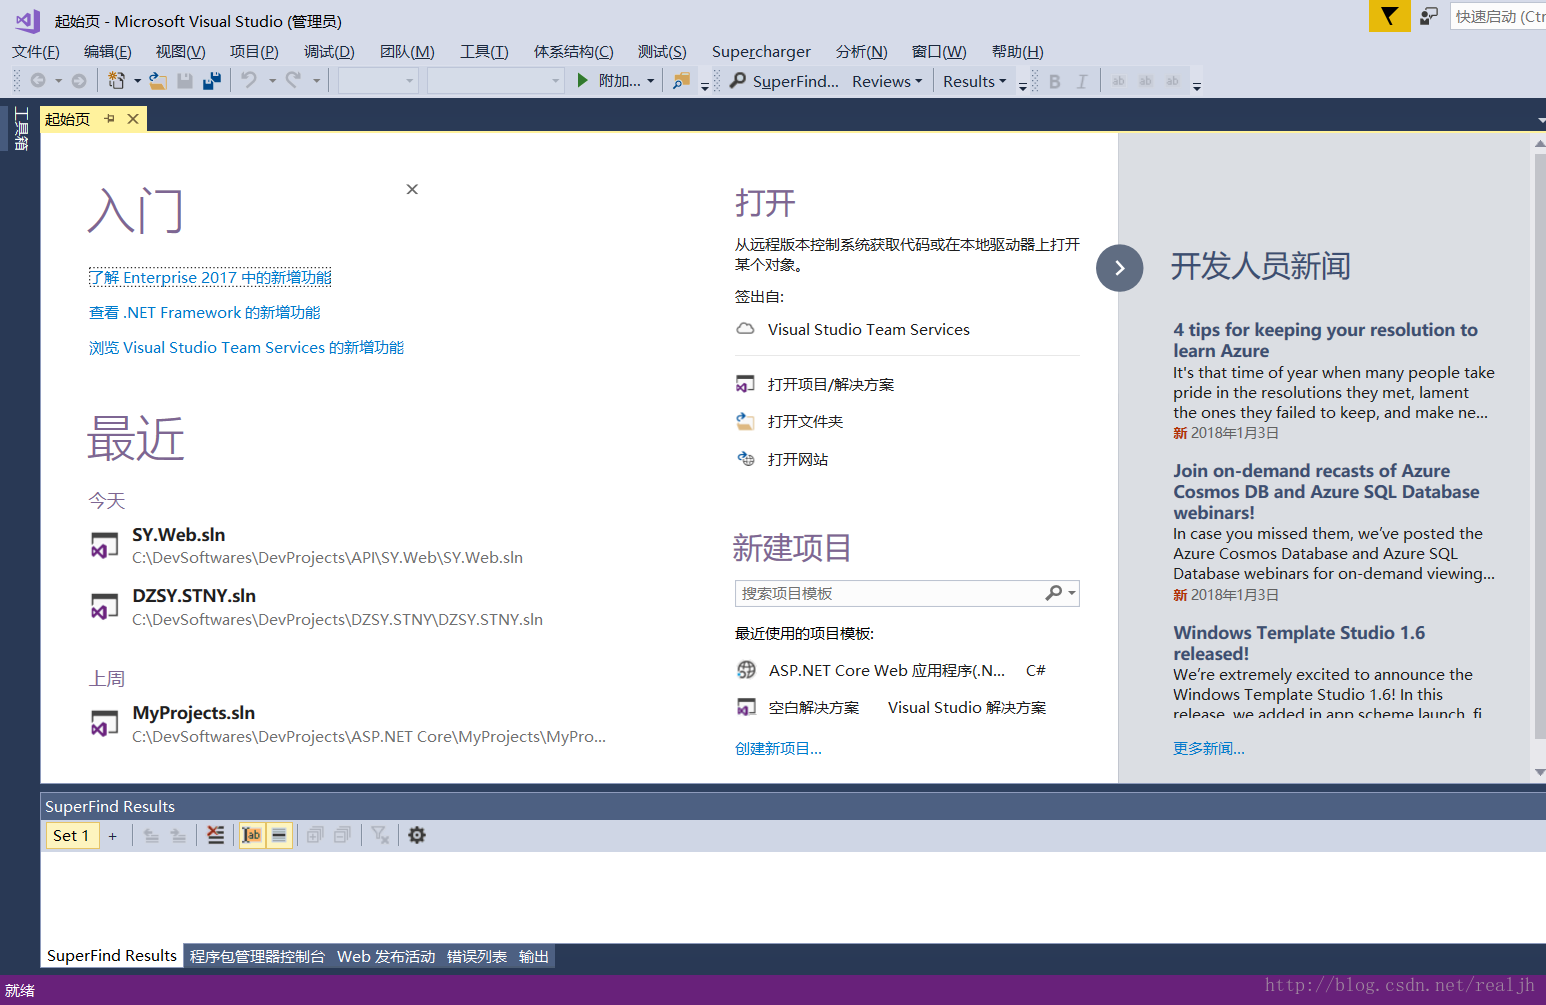Click the Italic formatting icon
The image size is (1546, 1005).
1081,81
